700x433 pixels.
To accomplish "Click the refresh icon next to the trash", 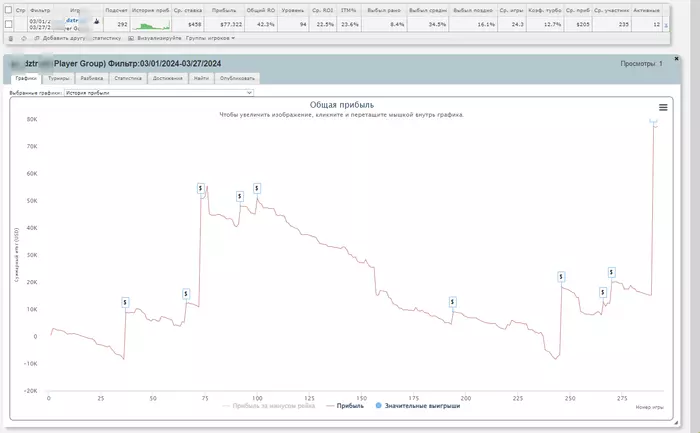I will (24, 38).
